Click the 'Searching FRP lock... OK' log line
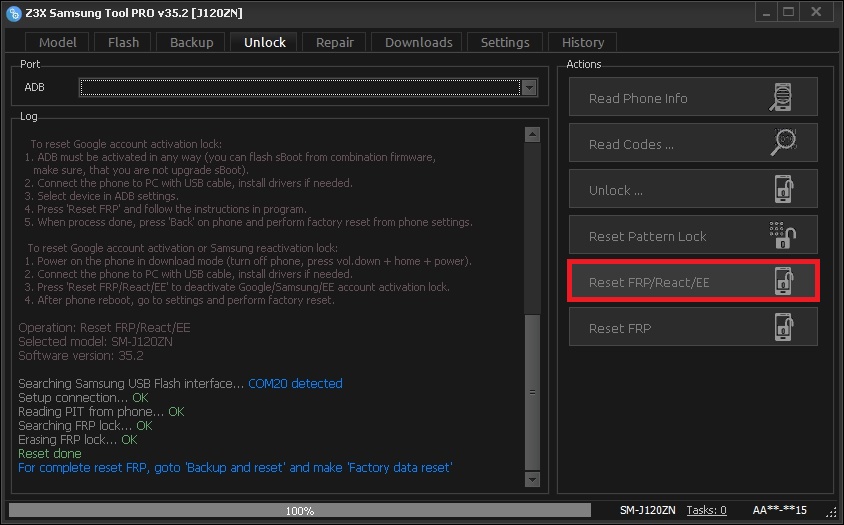 click(x=85, y=425)
